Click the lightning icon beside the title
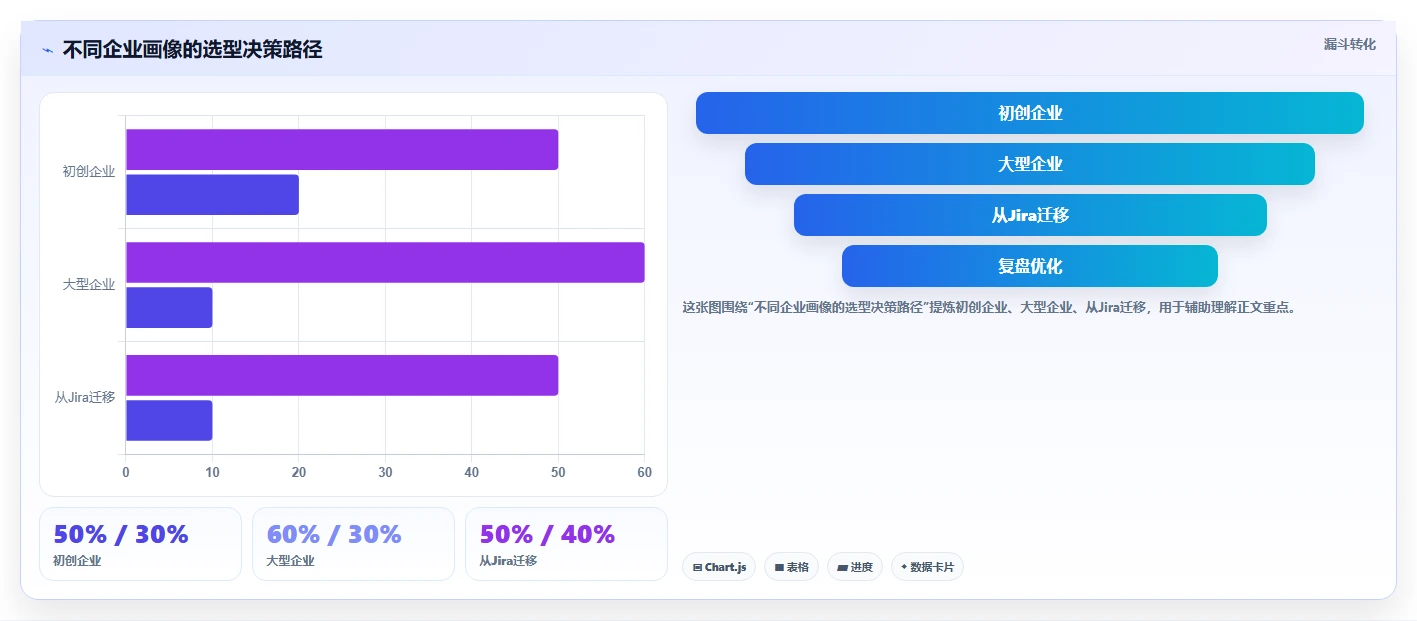Viewport: 1417px width, 621px height. 47,50
